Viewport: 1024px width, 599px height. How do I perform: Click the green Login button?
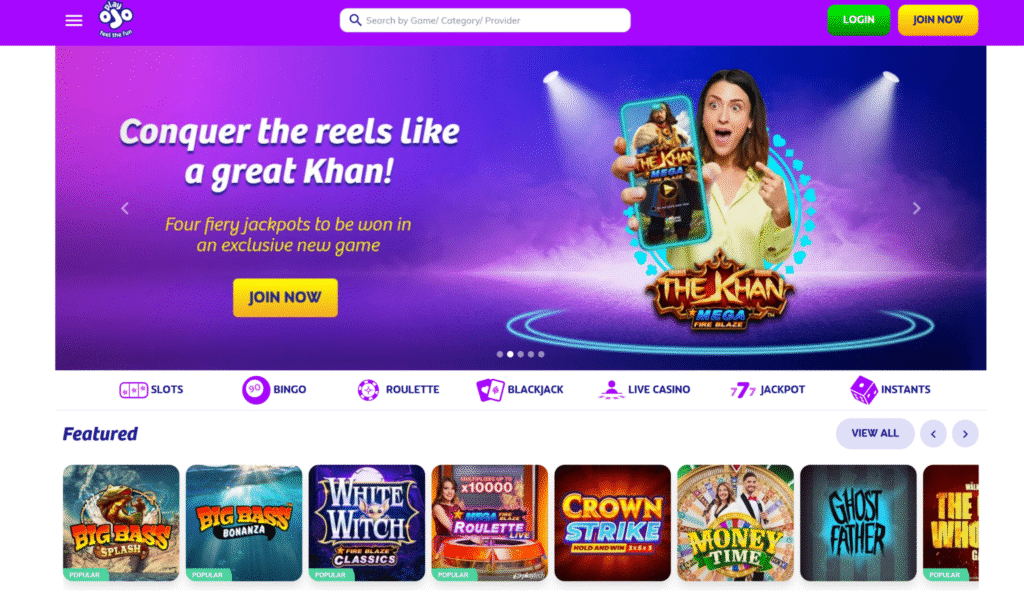[858, 20]
